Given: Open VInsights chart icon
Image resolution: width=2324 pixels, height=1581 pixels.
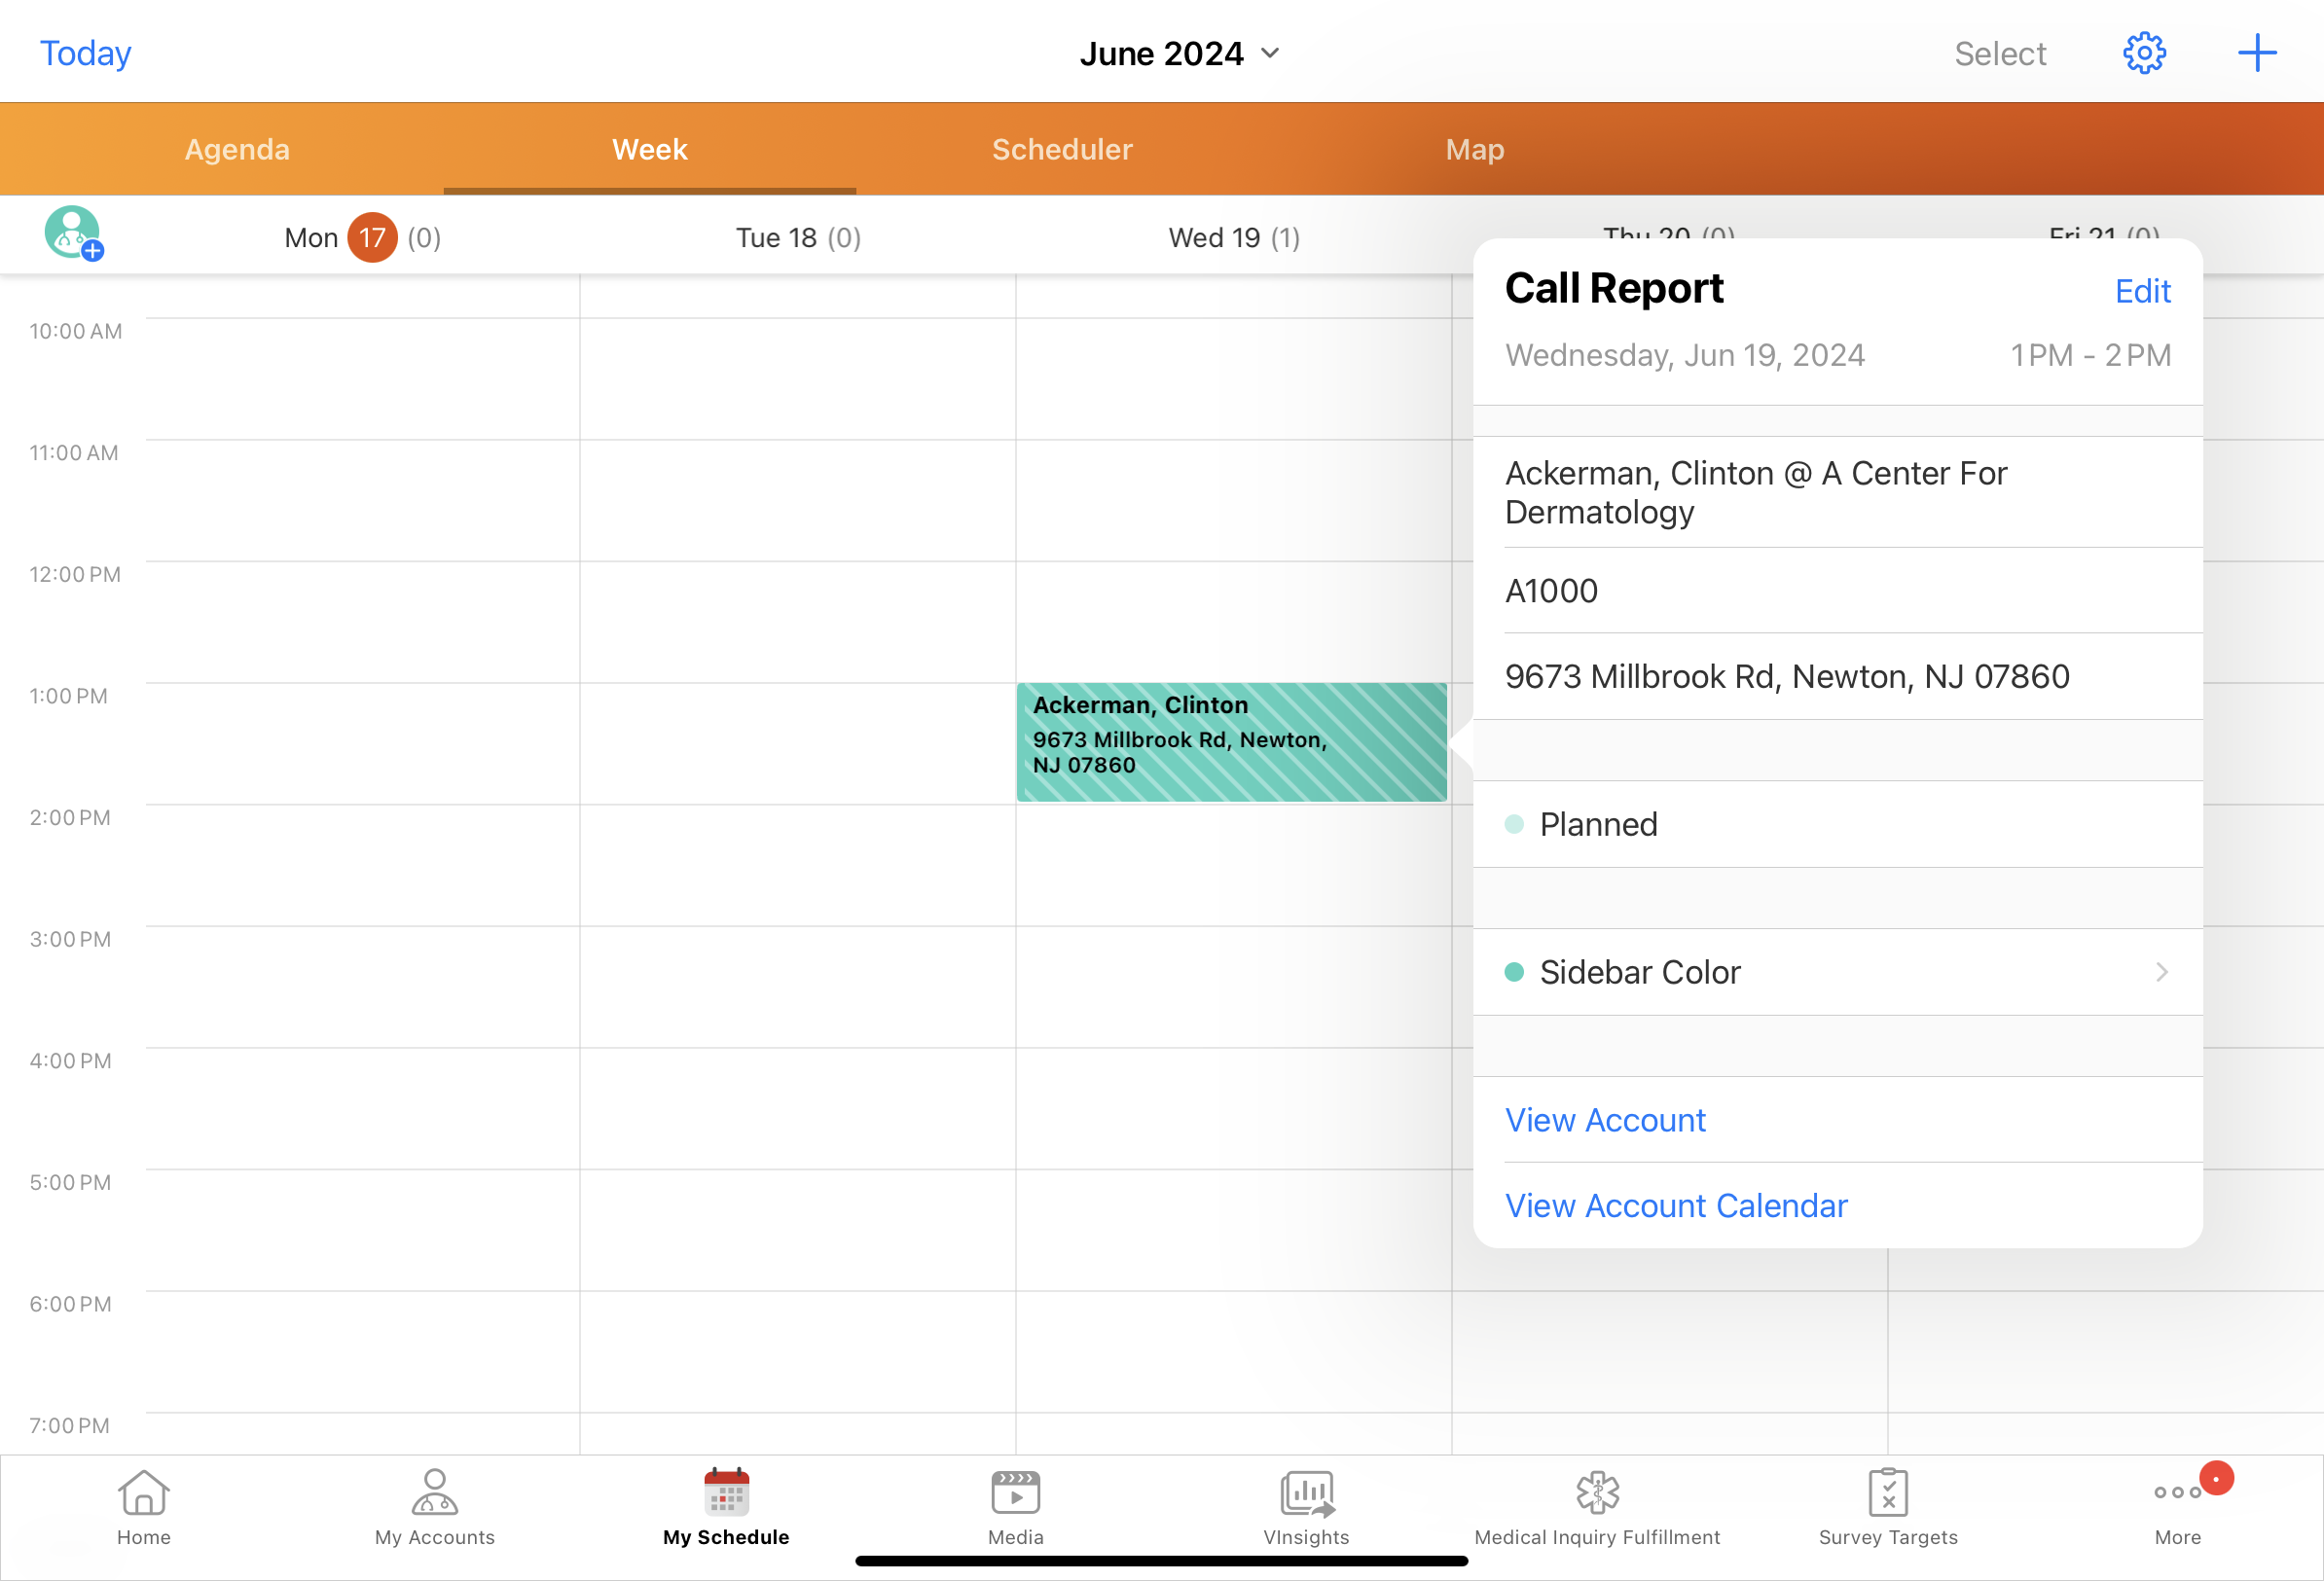Looking at the screenshot, I should [1306, 1494].
